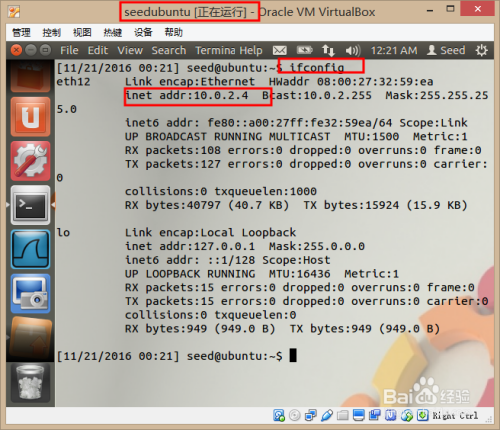Open the 管理 menu in VirtualBox
This screenshot has height=430, width=500.
(x=21, y=32)
